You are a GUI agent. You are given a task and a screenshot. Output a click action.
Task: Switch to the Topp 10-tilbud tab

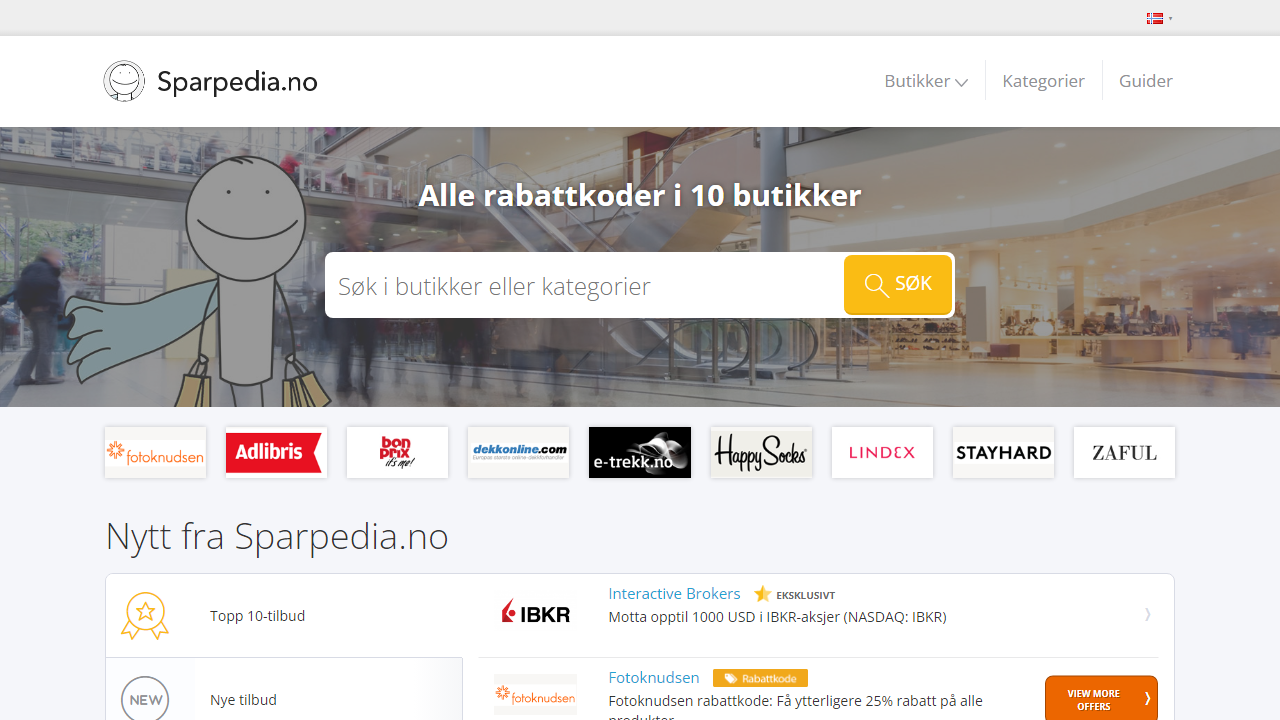pos(284,616)
